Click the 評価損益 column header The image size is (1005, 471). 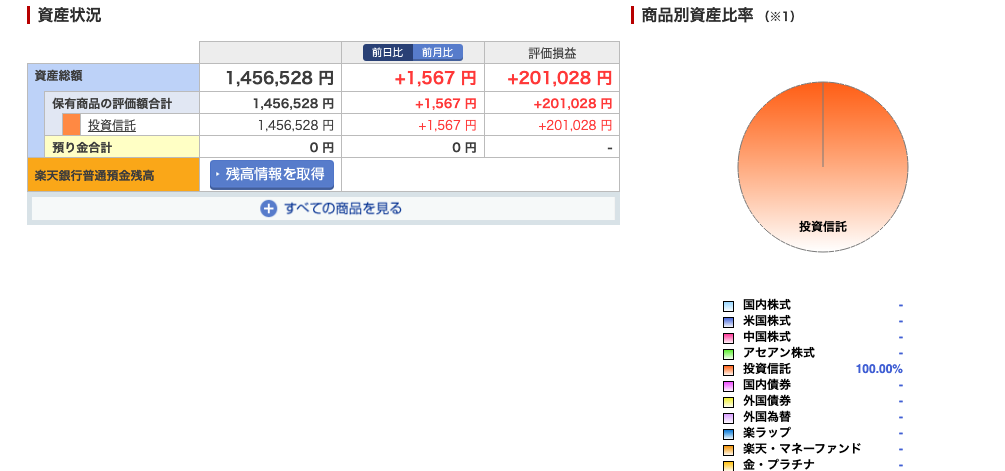pyautogui.click(x=552, y=53)
